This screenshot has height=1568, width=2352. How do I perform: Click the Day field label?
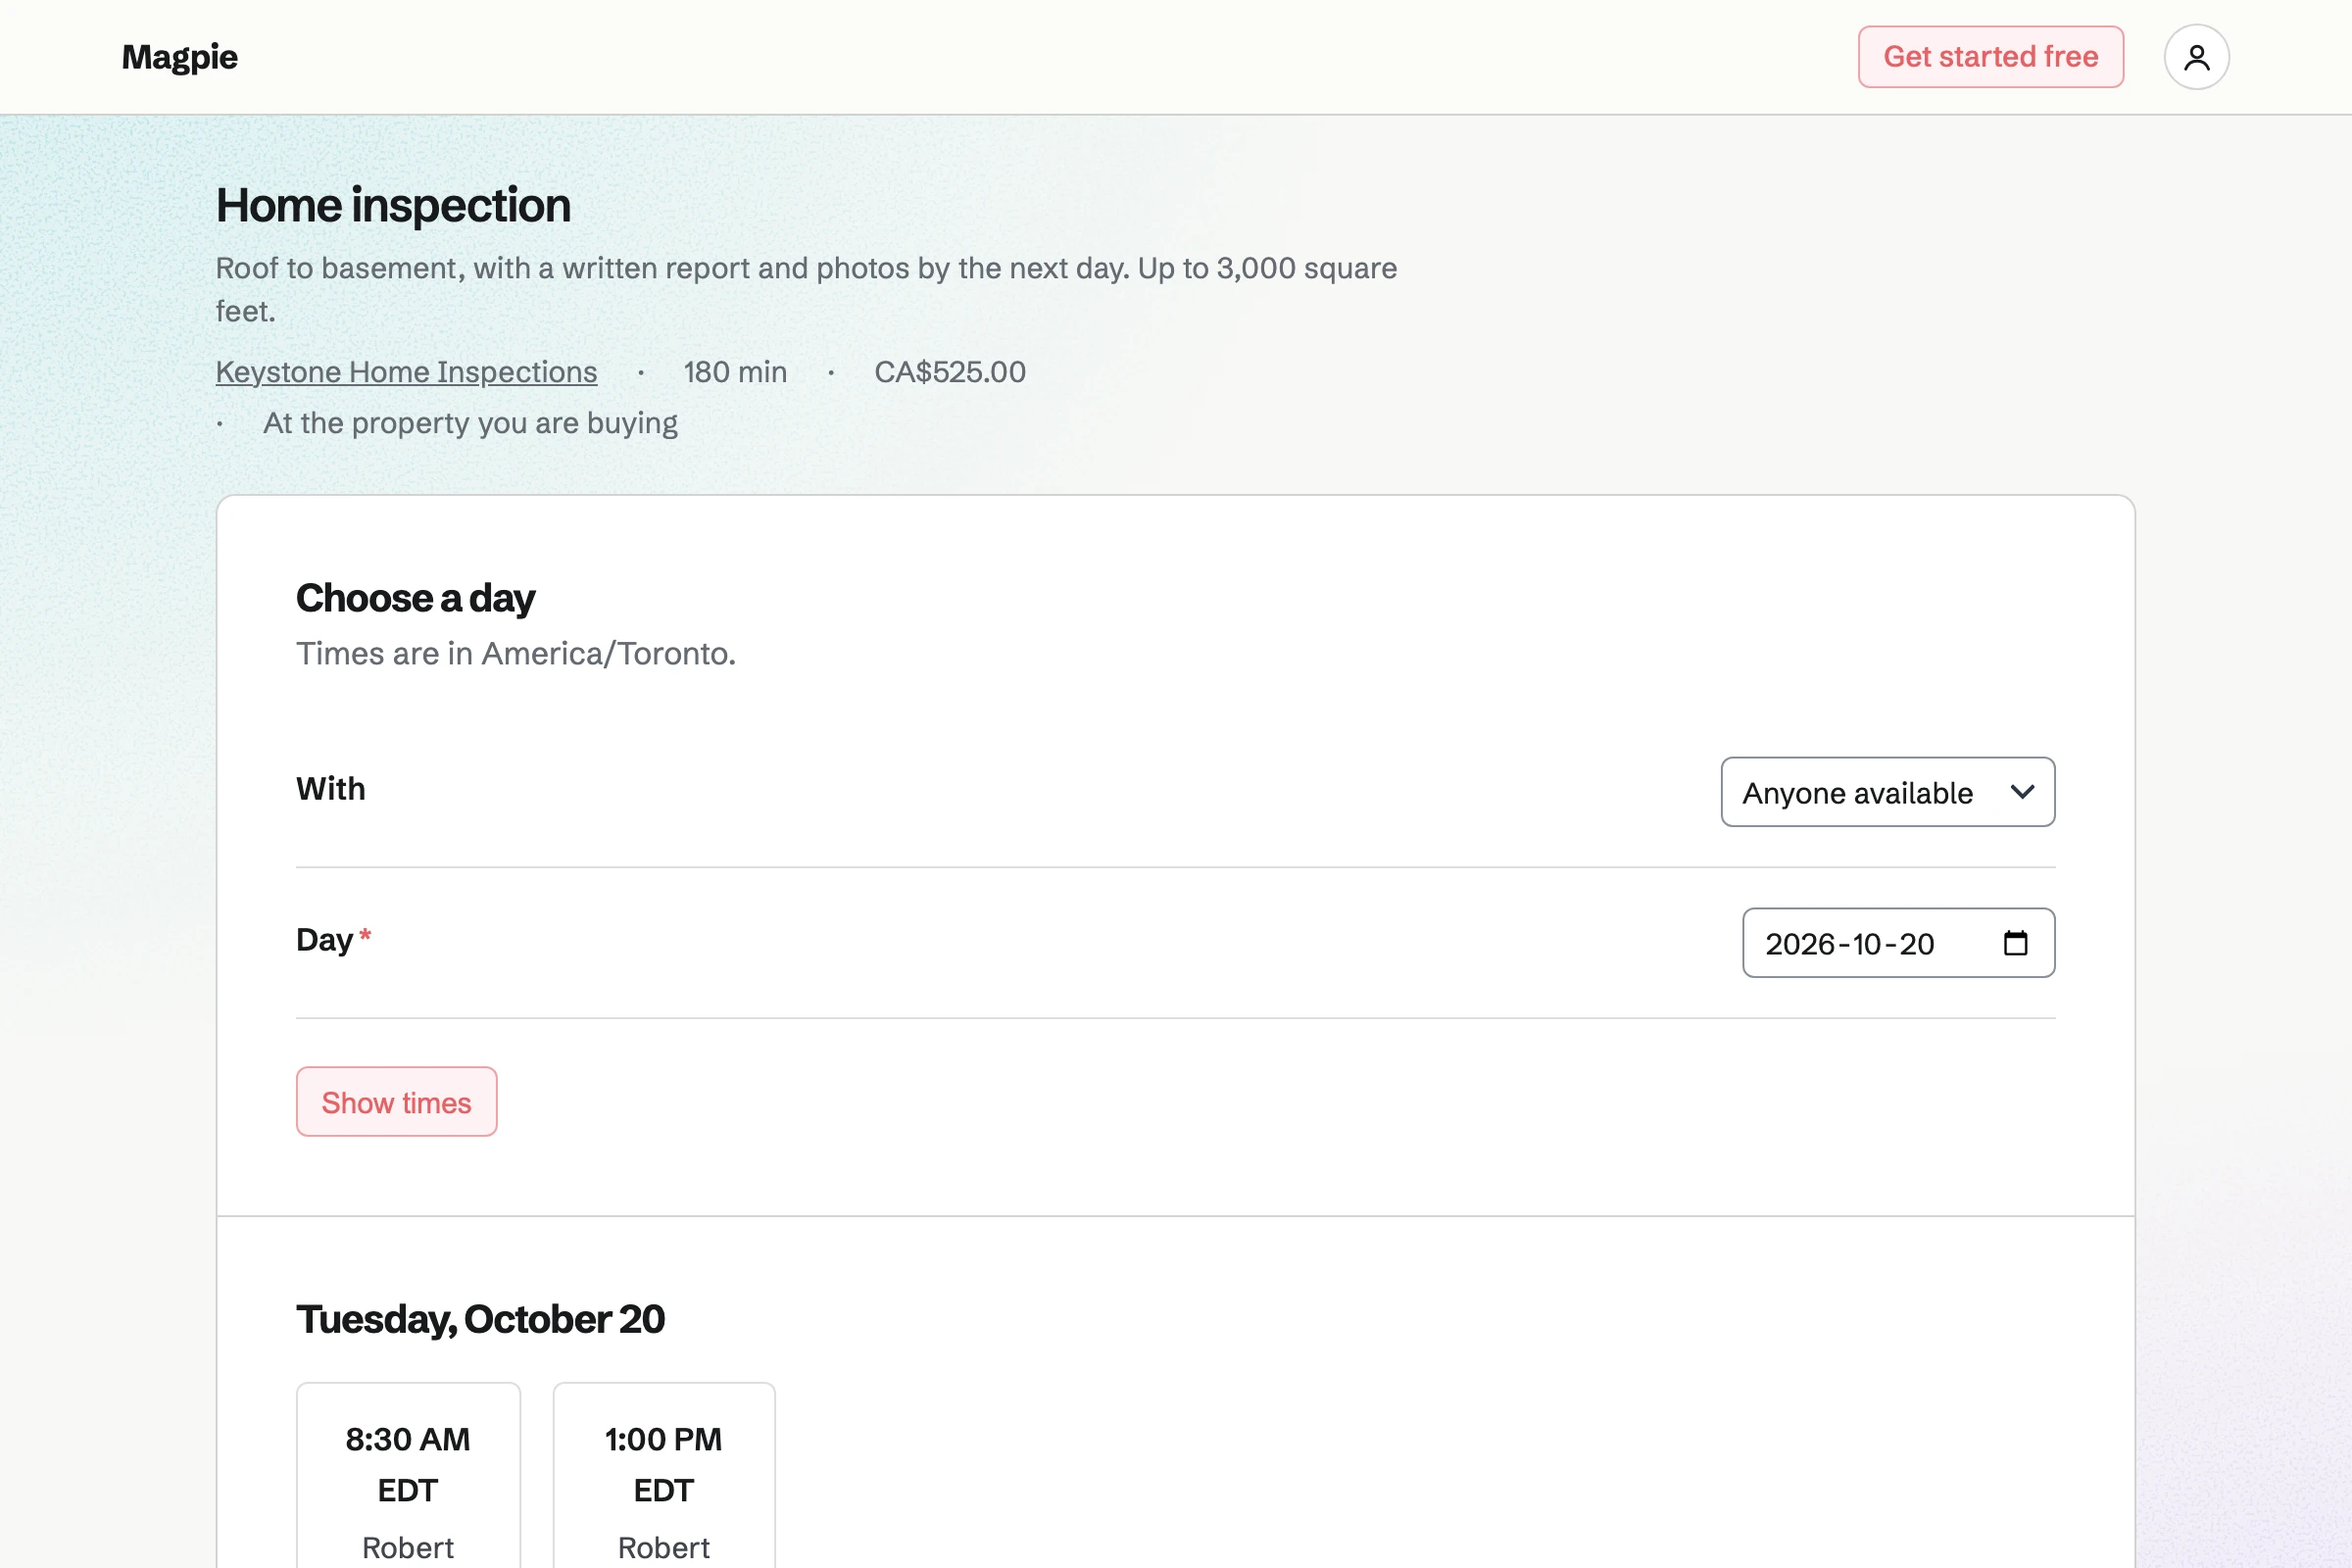point(325,940)
